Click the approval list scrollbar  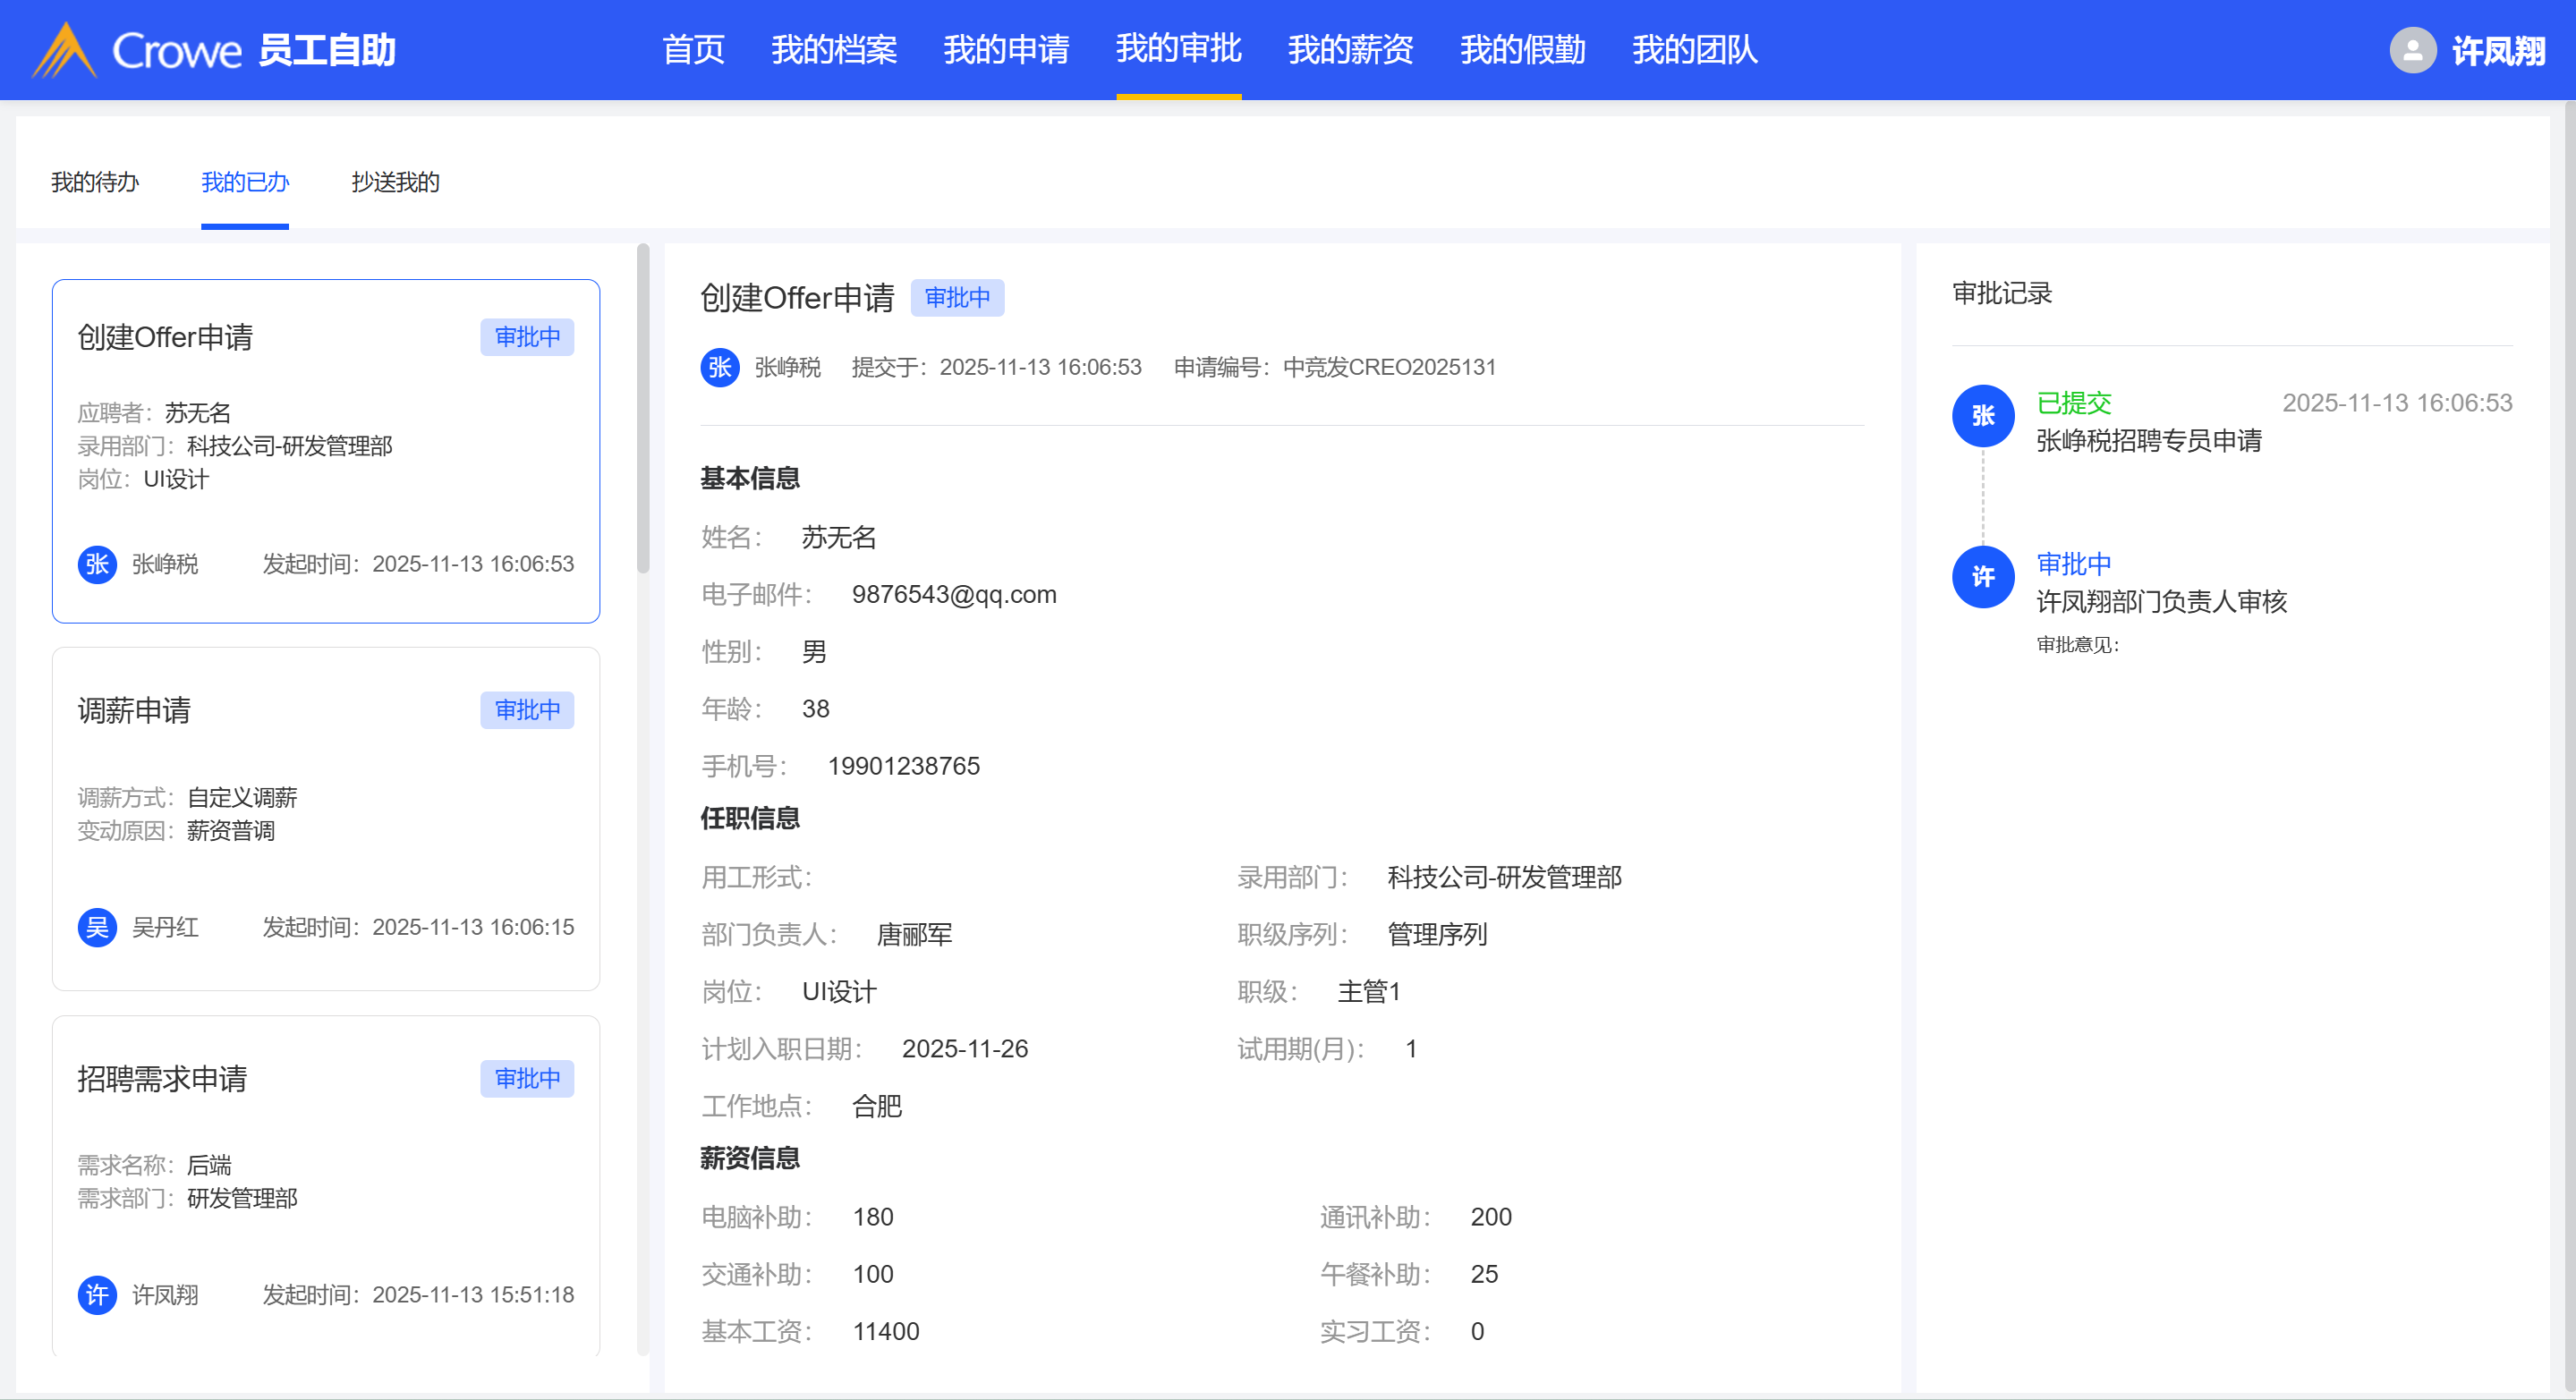[643, 408]
